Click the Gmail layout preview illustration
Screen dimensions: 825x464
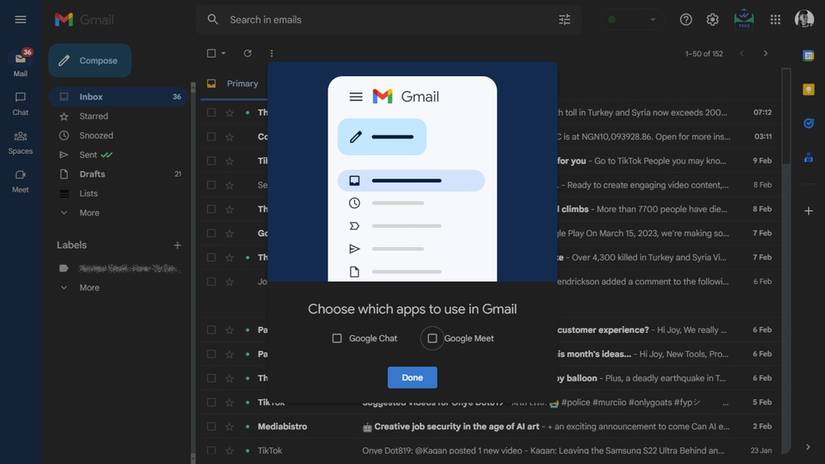tap(412, 172)
